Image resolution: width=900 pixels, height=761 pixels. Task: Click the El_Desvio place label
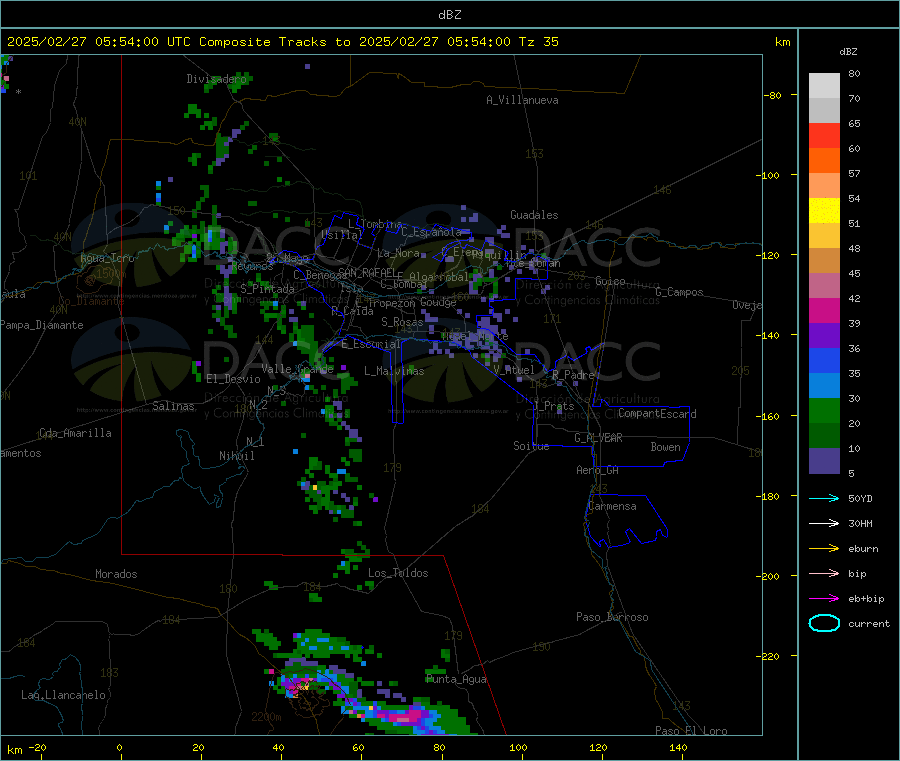[x=233, y=379]
